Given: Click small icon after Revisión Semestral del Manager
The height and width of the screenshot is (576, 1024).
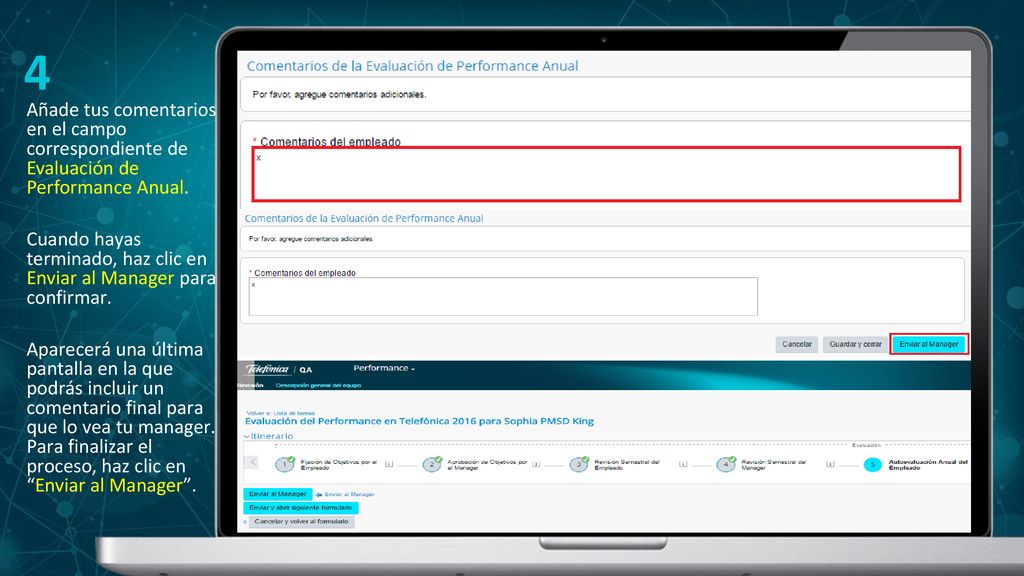Looking at the screenshot, I should [830, 464].
